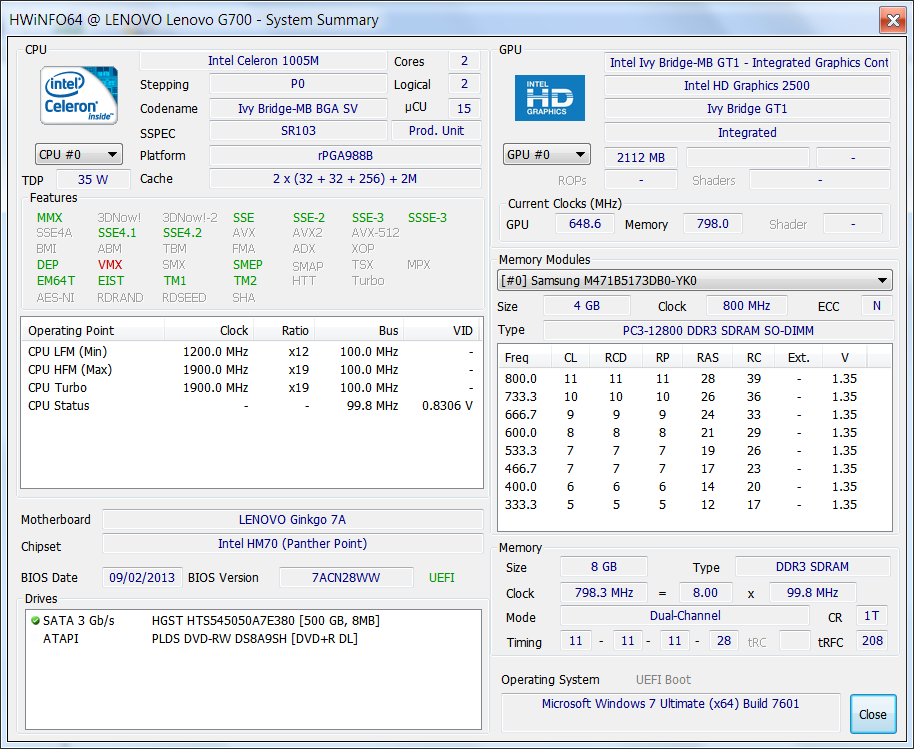This screenshot has width=914, height=749.
Task: Click the rPGA988B platform field
Action: click(x=345, y=156)
